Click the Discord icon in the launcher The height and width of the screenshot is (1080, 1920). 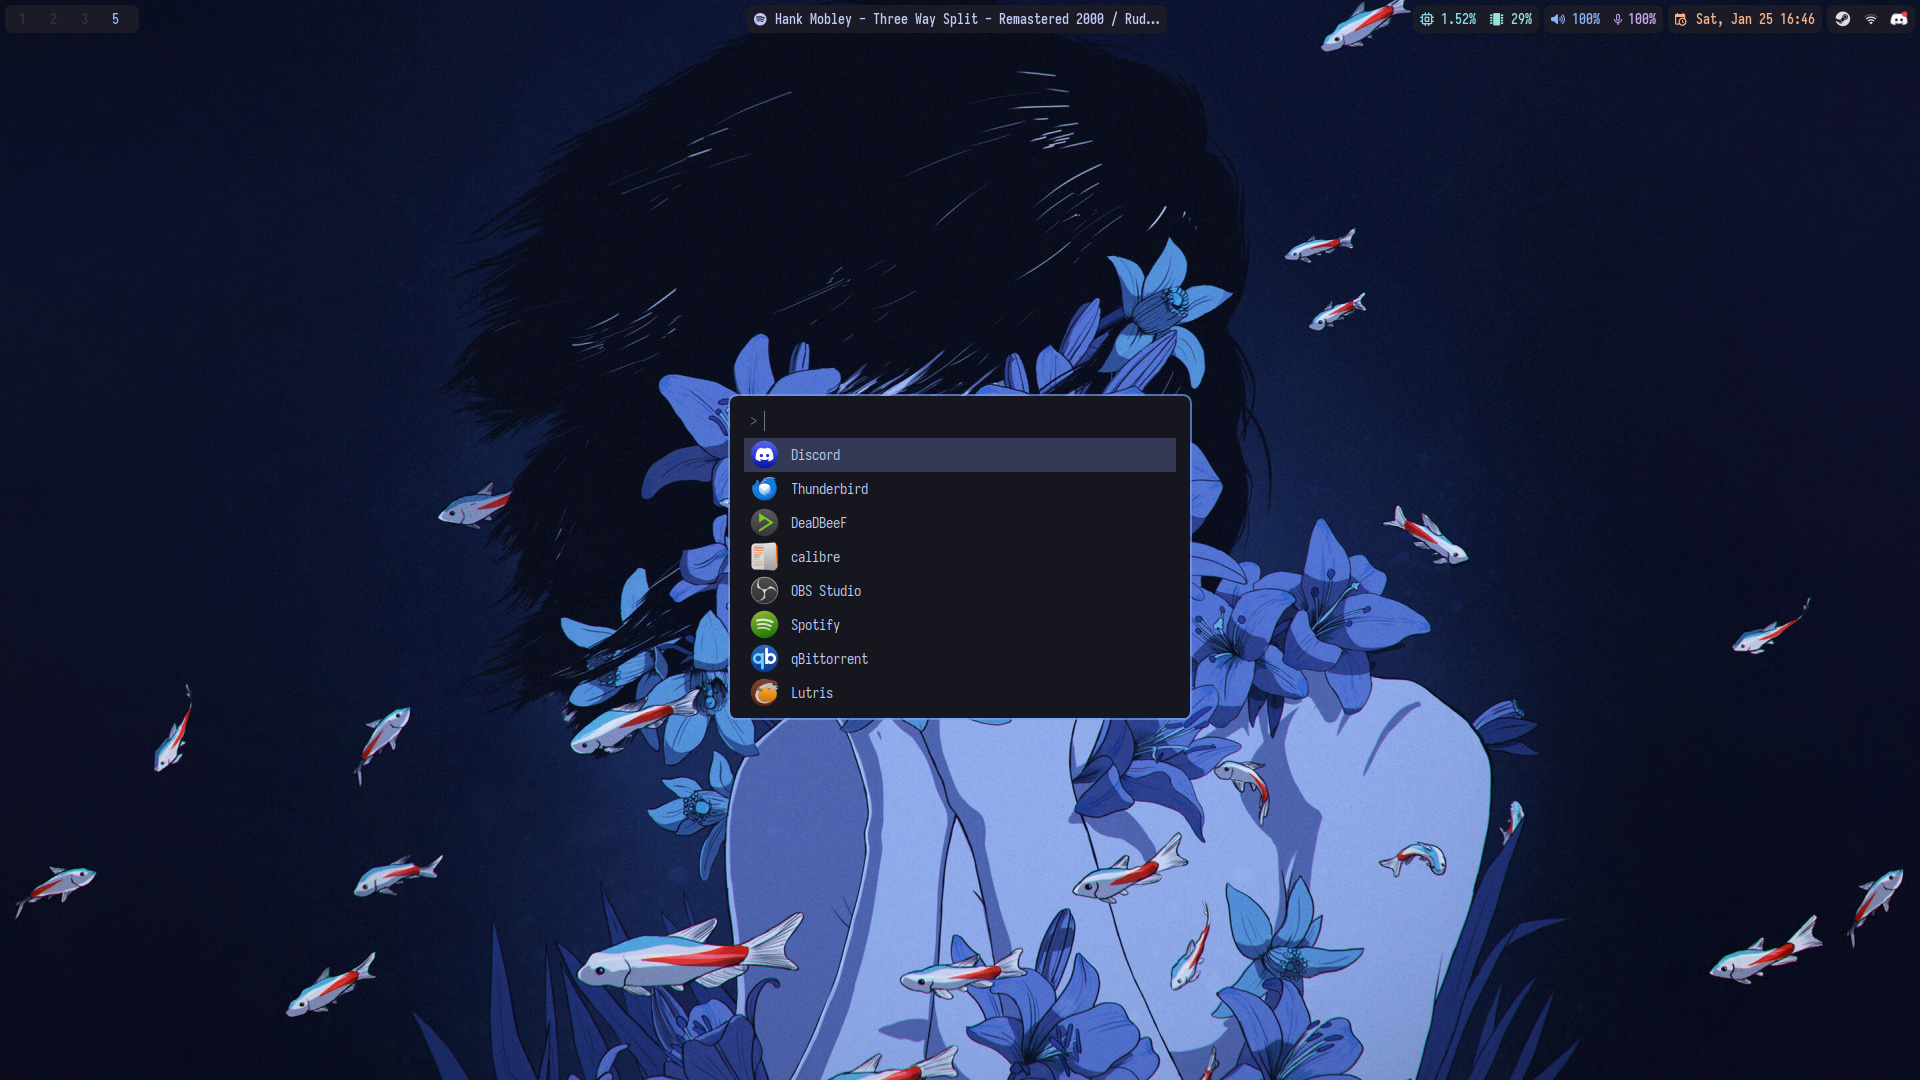(764, 455)
